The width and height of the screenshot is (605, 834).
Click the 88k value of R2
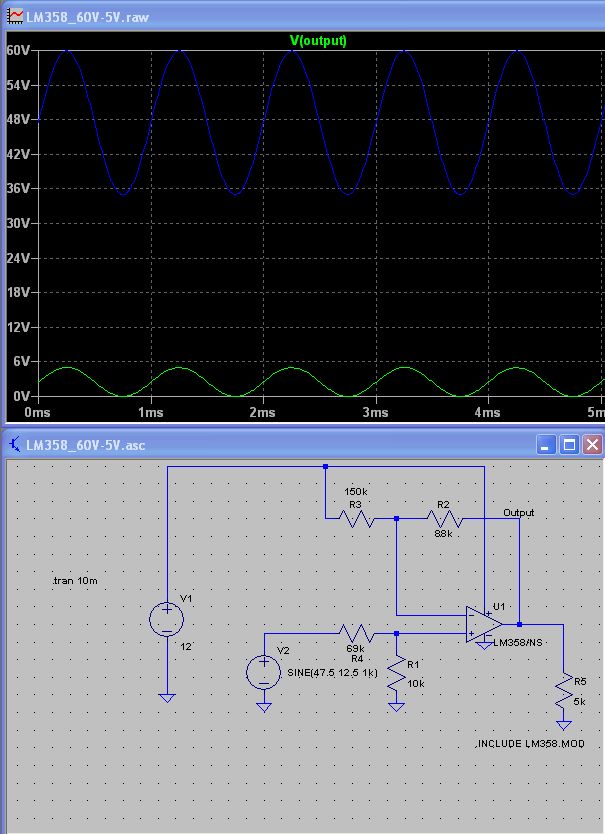click(x=443, y=532)
